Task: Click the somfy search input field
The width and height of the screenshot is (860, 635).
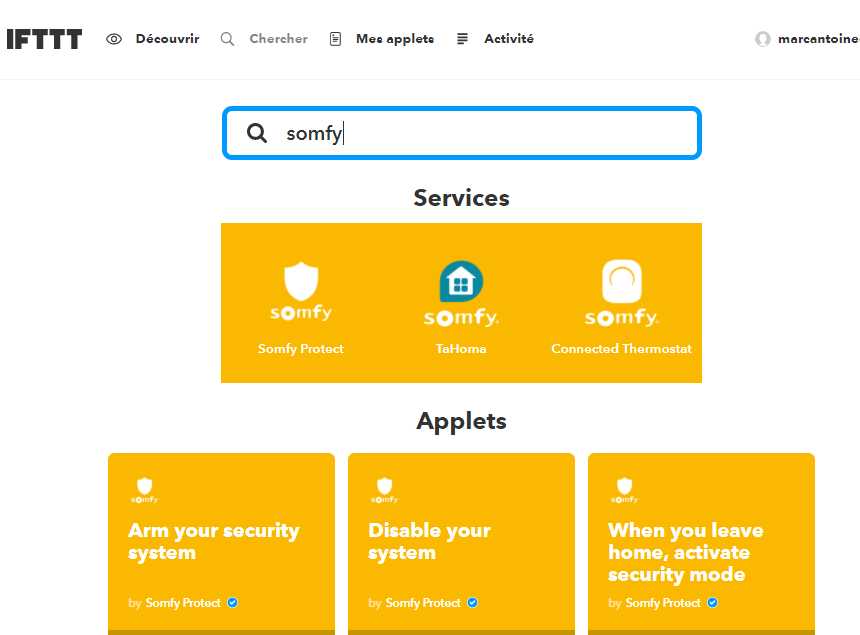Action: 480,133
